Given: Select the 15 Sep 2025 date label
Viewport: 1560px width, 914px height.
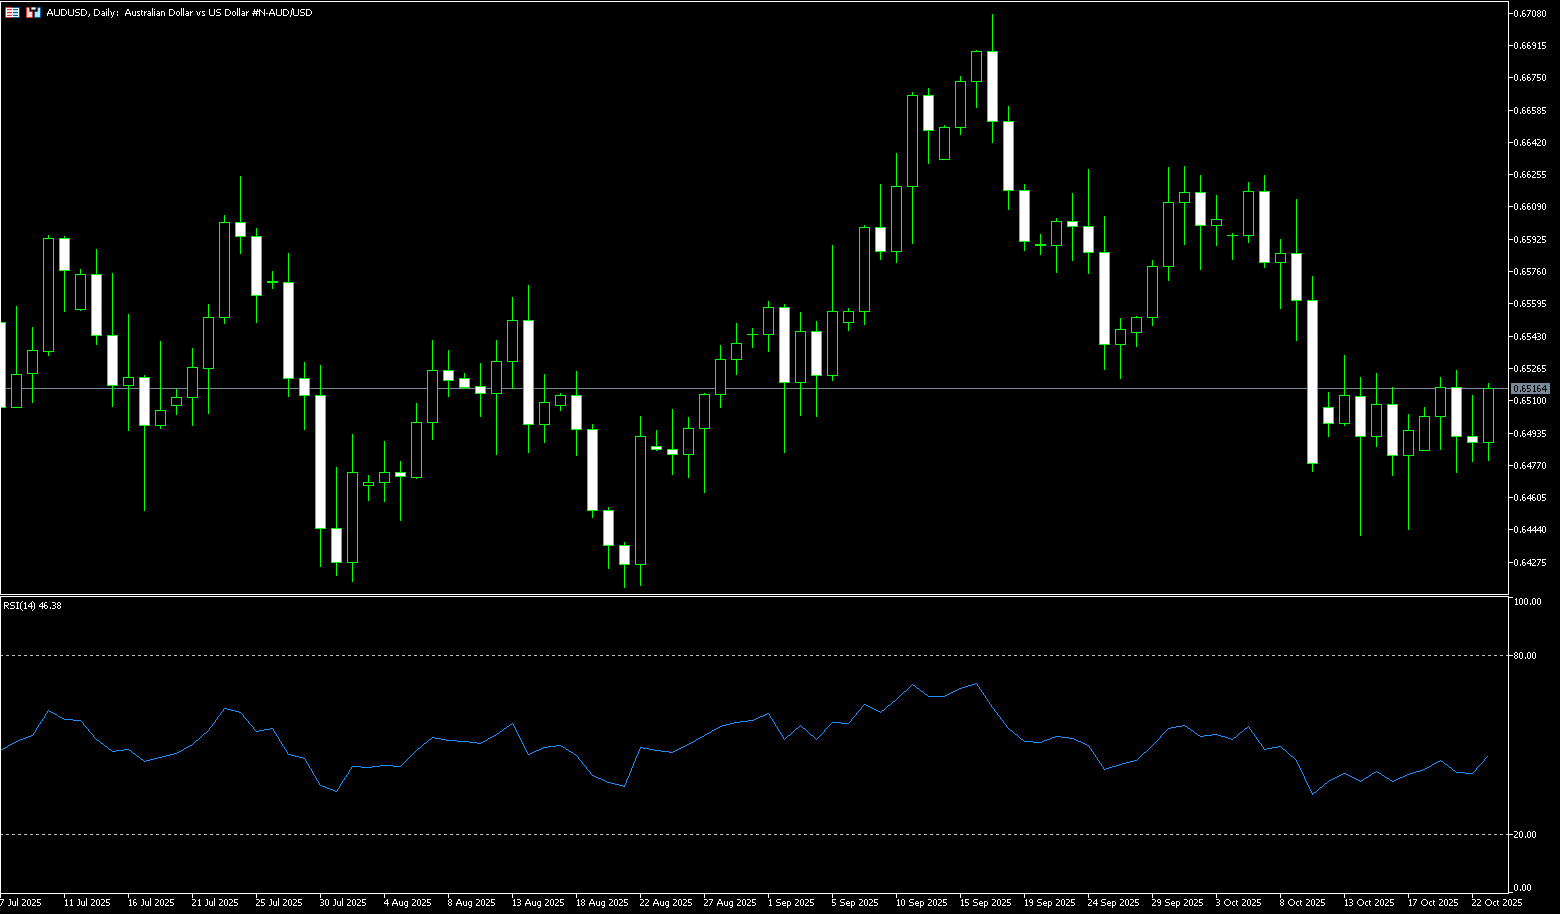Looking at the screenshot, I should [985, 902].
